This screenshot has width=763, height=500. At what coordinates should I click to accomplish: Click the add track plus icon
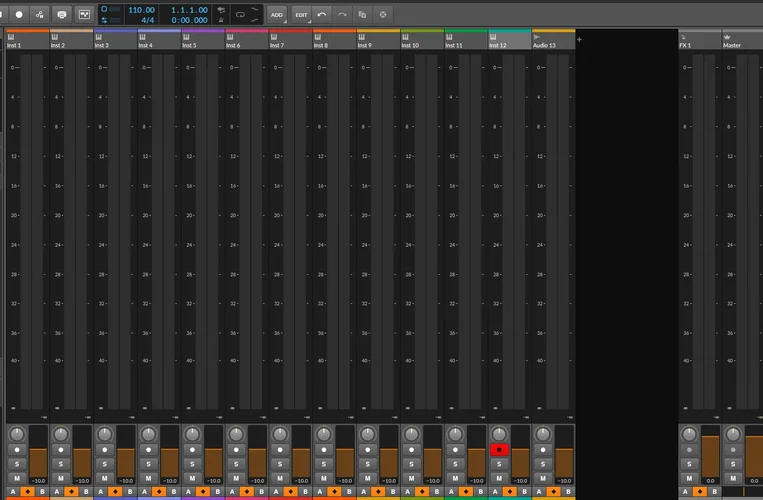(579, 39)
